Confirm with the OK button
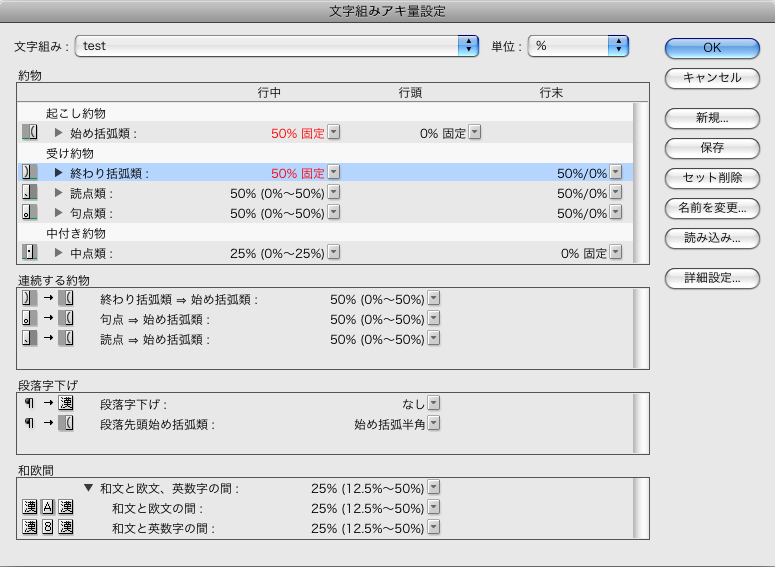The width and height of the screenshot is (775, 567). click(712, 48)
